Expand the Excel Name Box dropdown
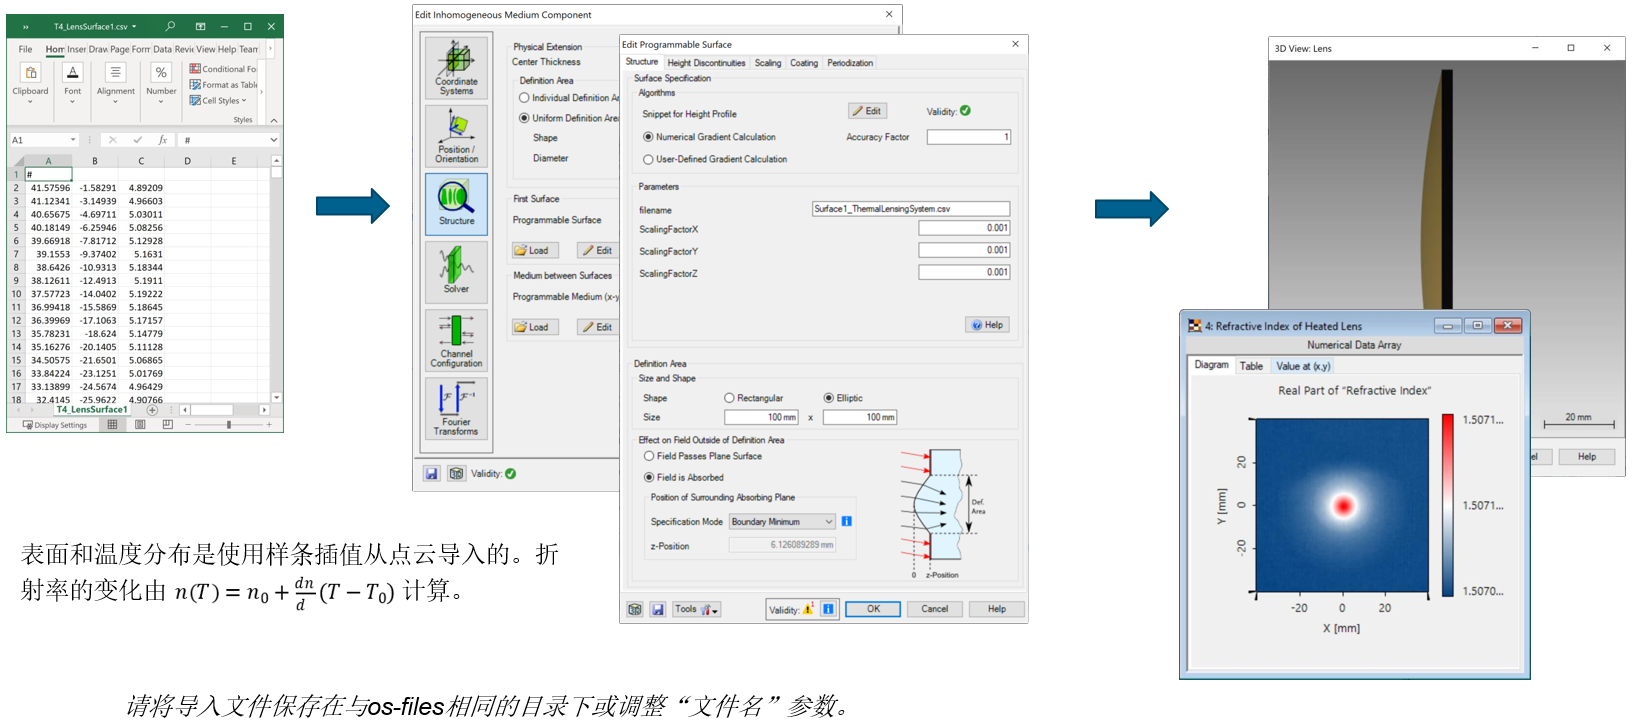1632x724 pixels. [x=73, y=140]
